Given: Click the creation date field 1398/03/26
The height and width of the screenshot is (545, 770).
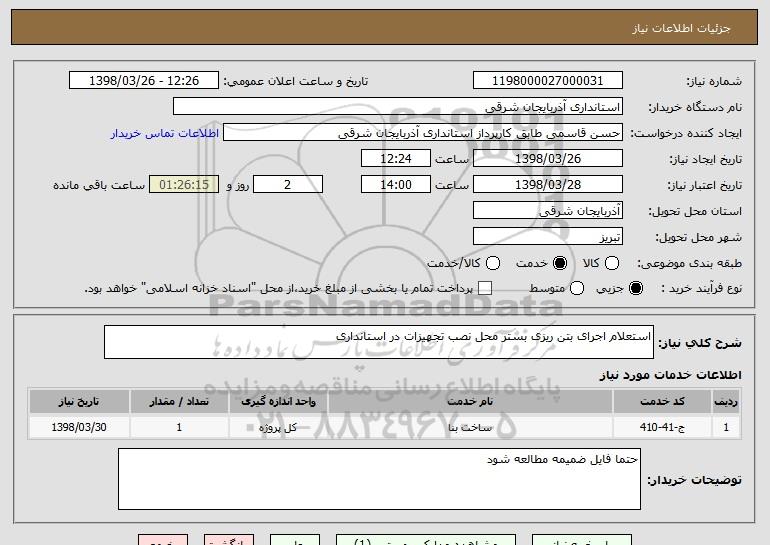Looking at the screenshot, I should (548, 159).
